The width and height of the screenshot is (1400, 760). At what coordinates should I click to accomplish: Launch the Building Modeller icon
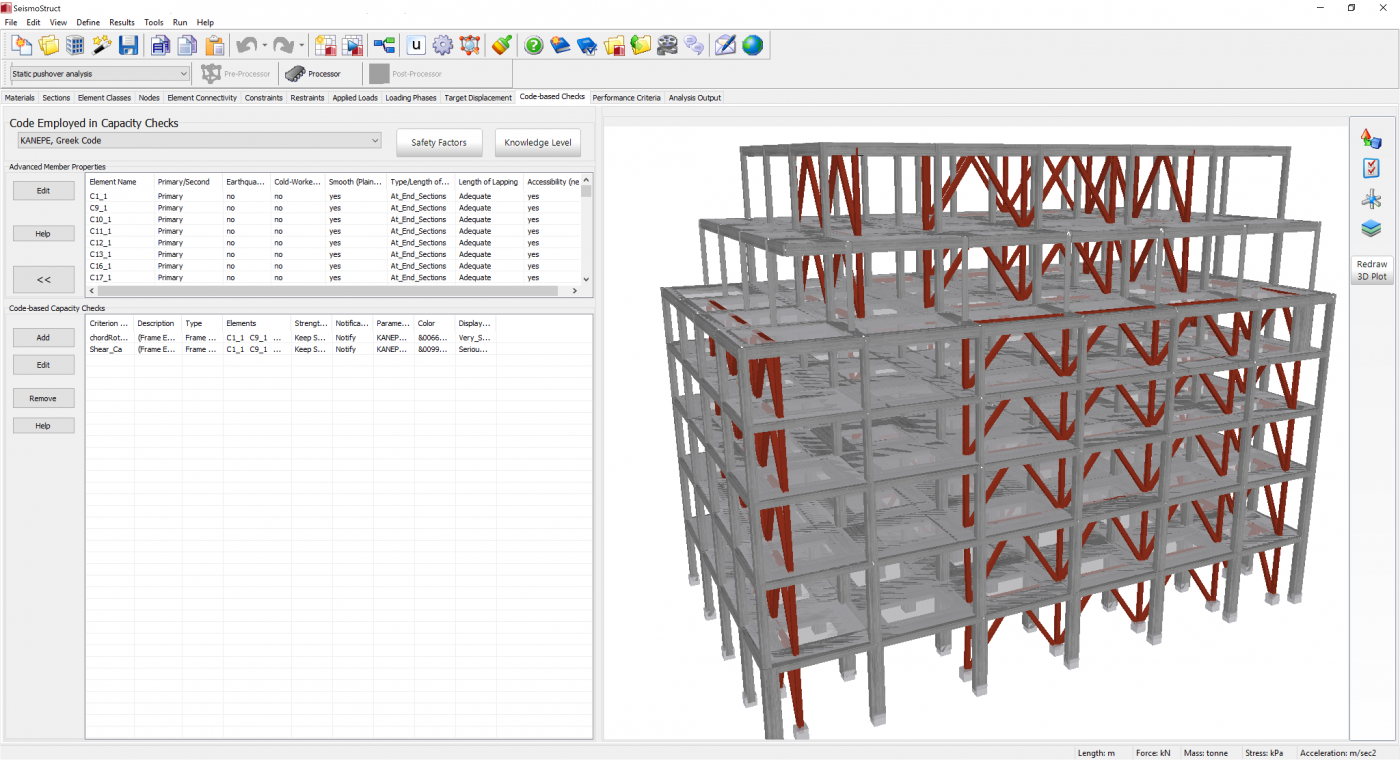[x=75, y=45]
